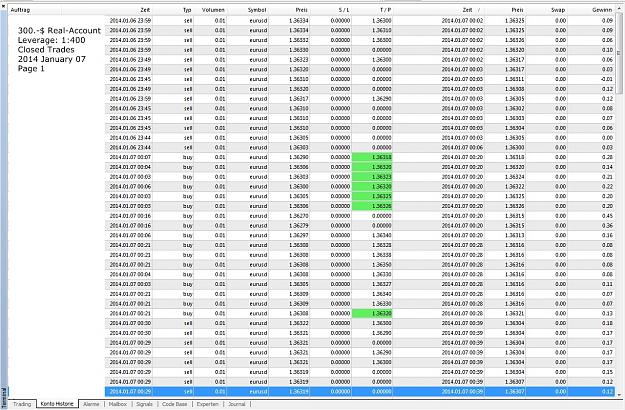
Task: Click the Gewinn cell showing 0.15
Action: coord(591,372)
